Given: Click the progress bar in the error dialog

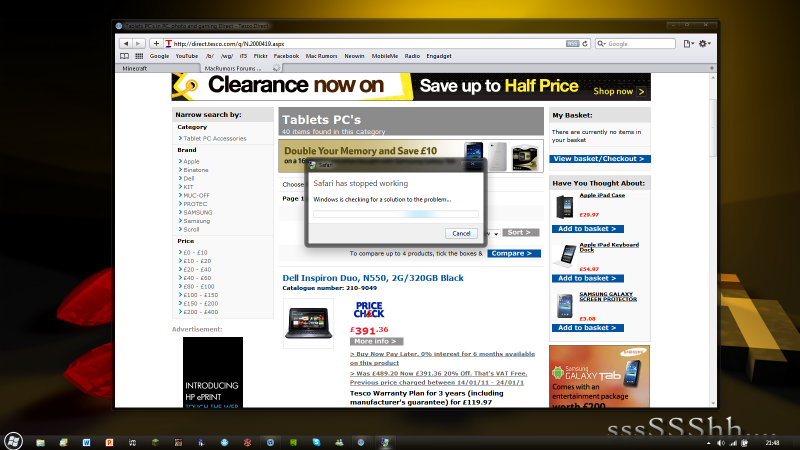Looking at the screenshot, I should tap(396, 214).
